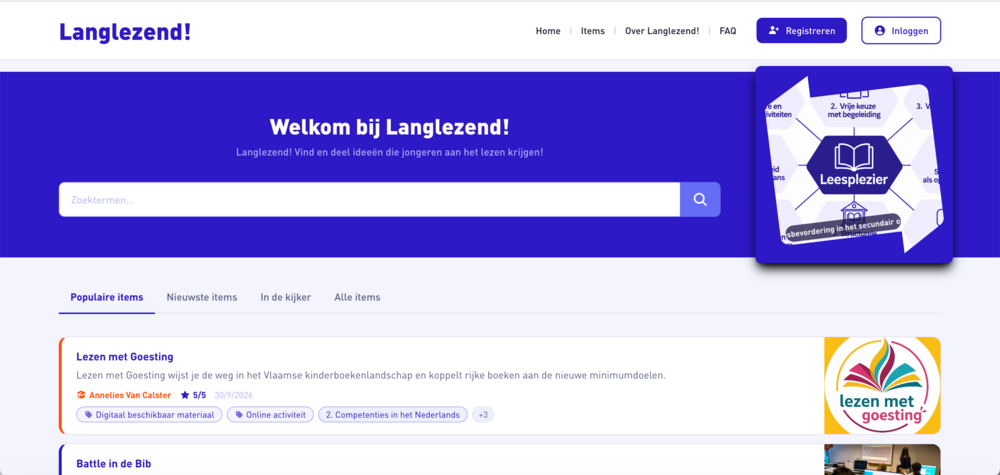Click the 5/5 rating text

[200, 395]
